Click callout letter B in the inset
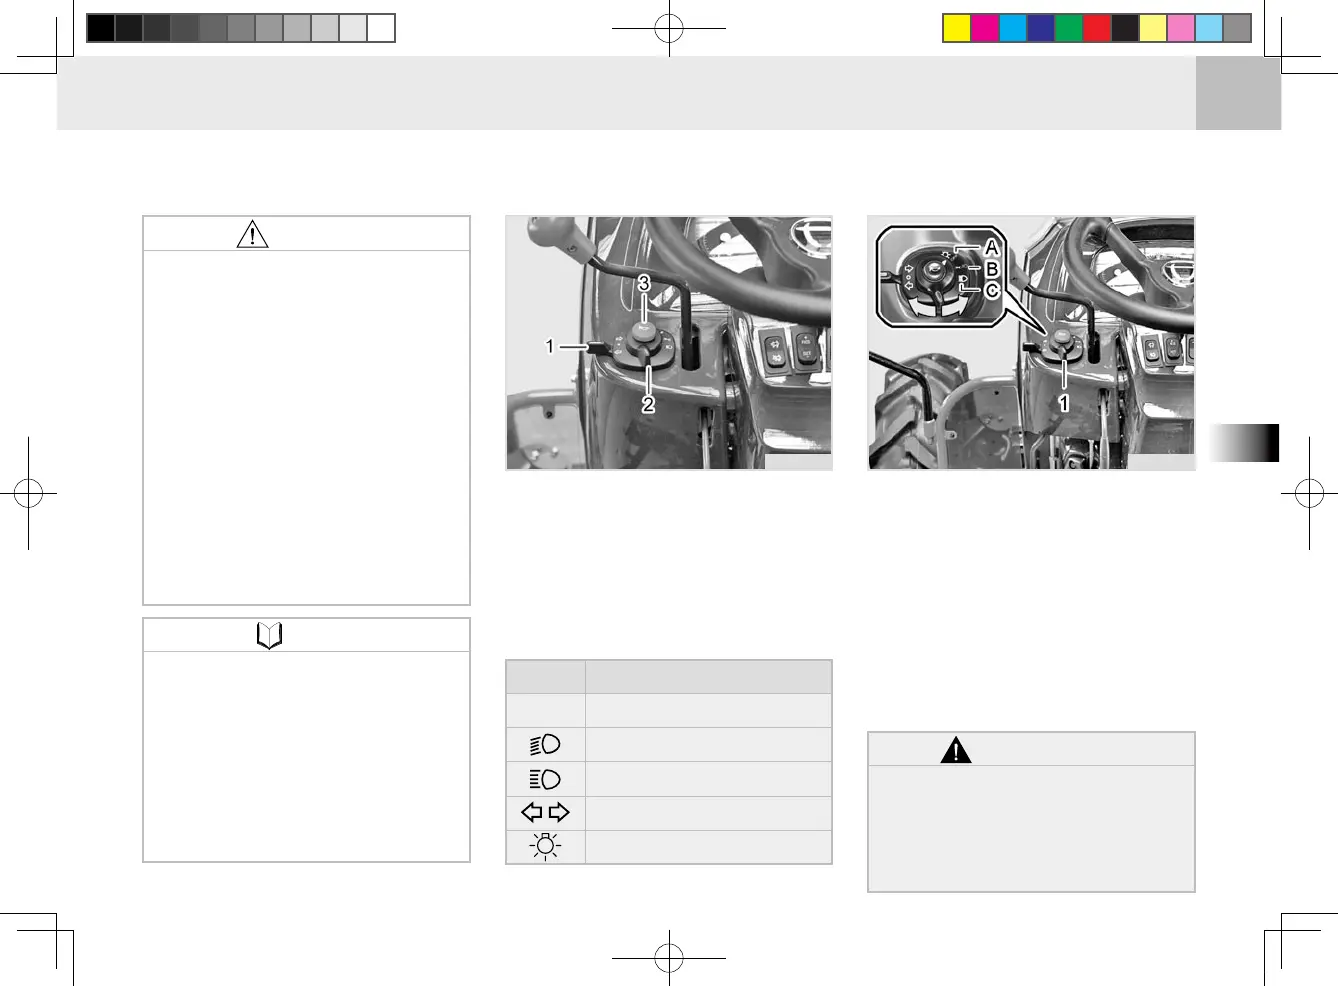This screenshot has width=1338, height=986. pyautogui.click(x=991, y=269)
